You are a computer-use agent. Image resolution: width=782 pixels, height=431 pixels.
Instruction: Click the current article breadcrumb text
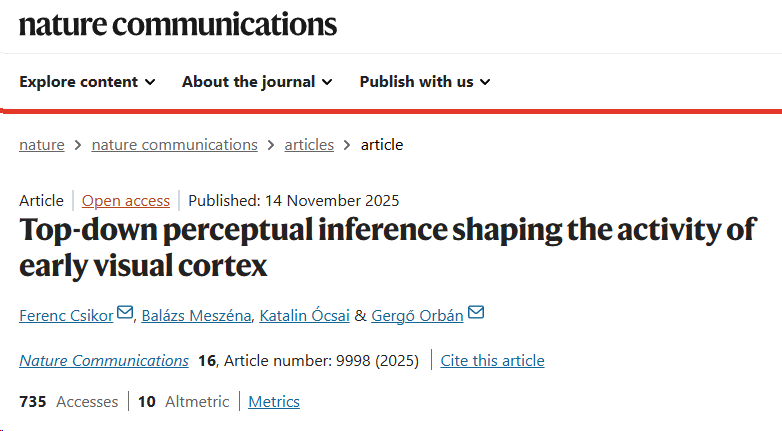coord(382,145)
